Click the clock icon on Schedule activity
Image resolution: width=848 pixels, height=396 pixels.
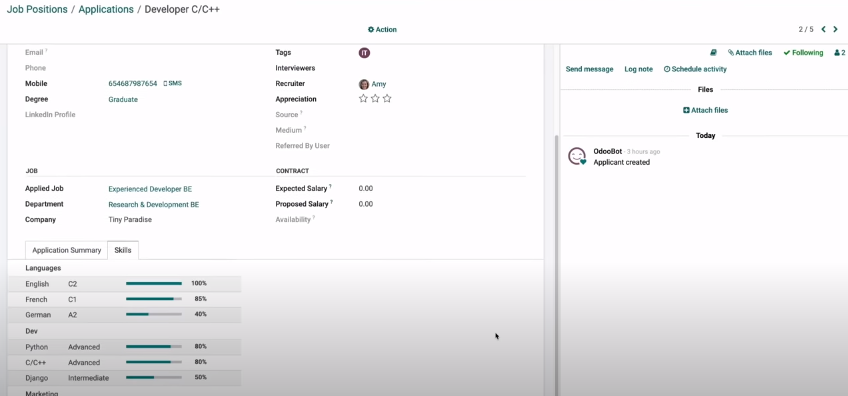pyautogui.click(x=667, y=69)
